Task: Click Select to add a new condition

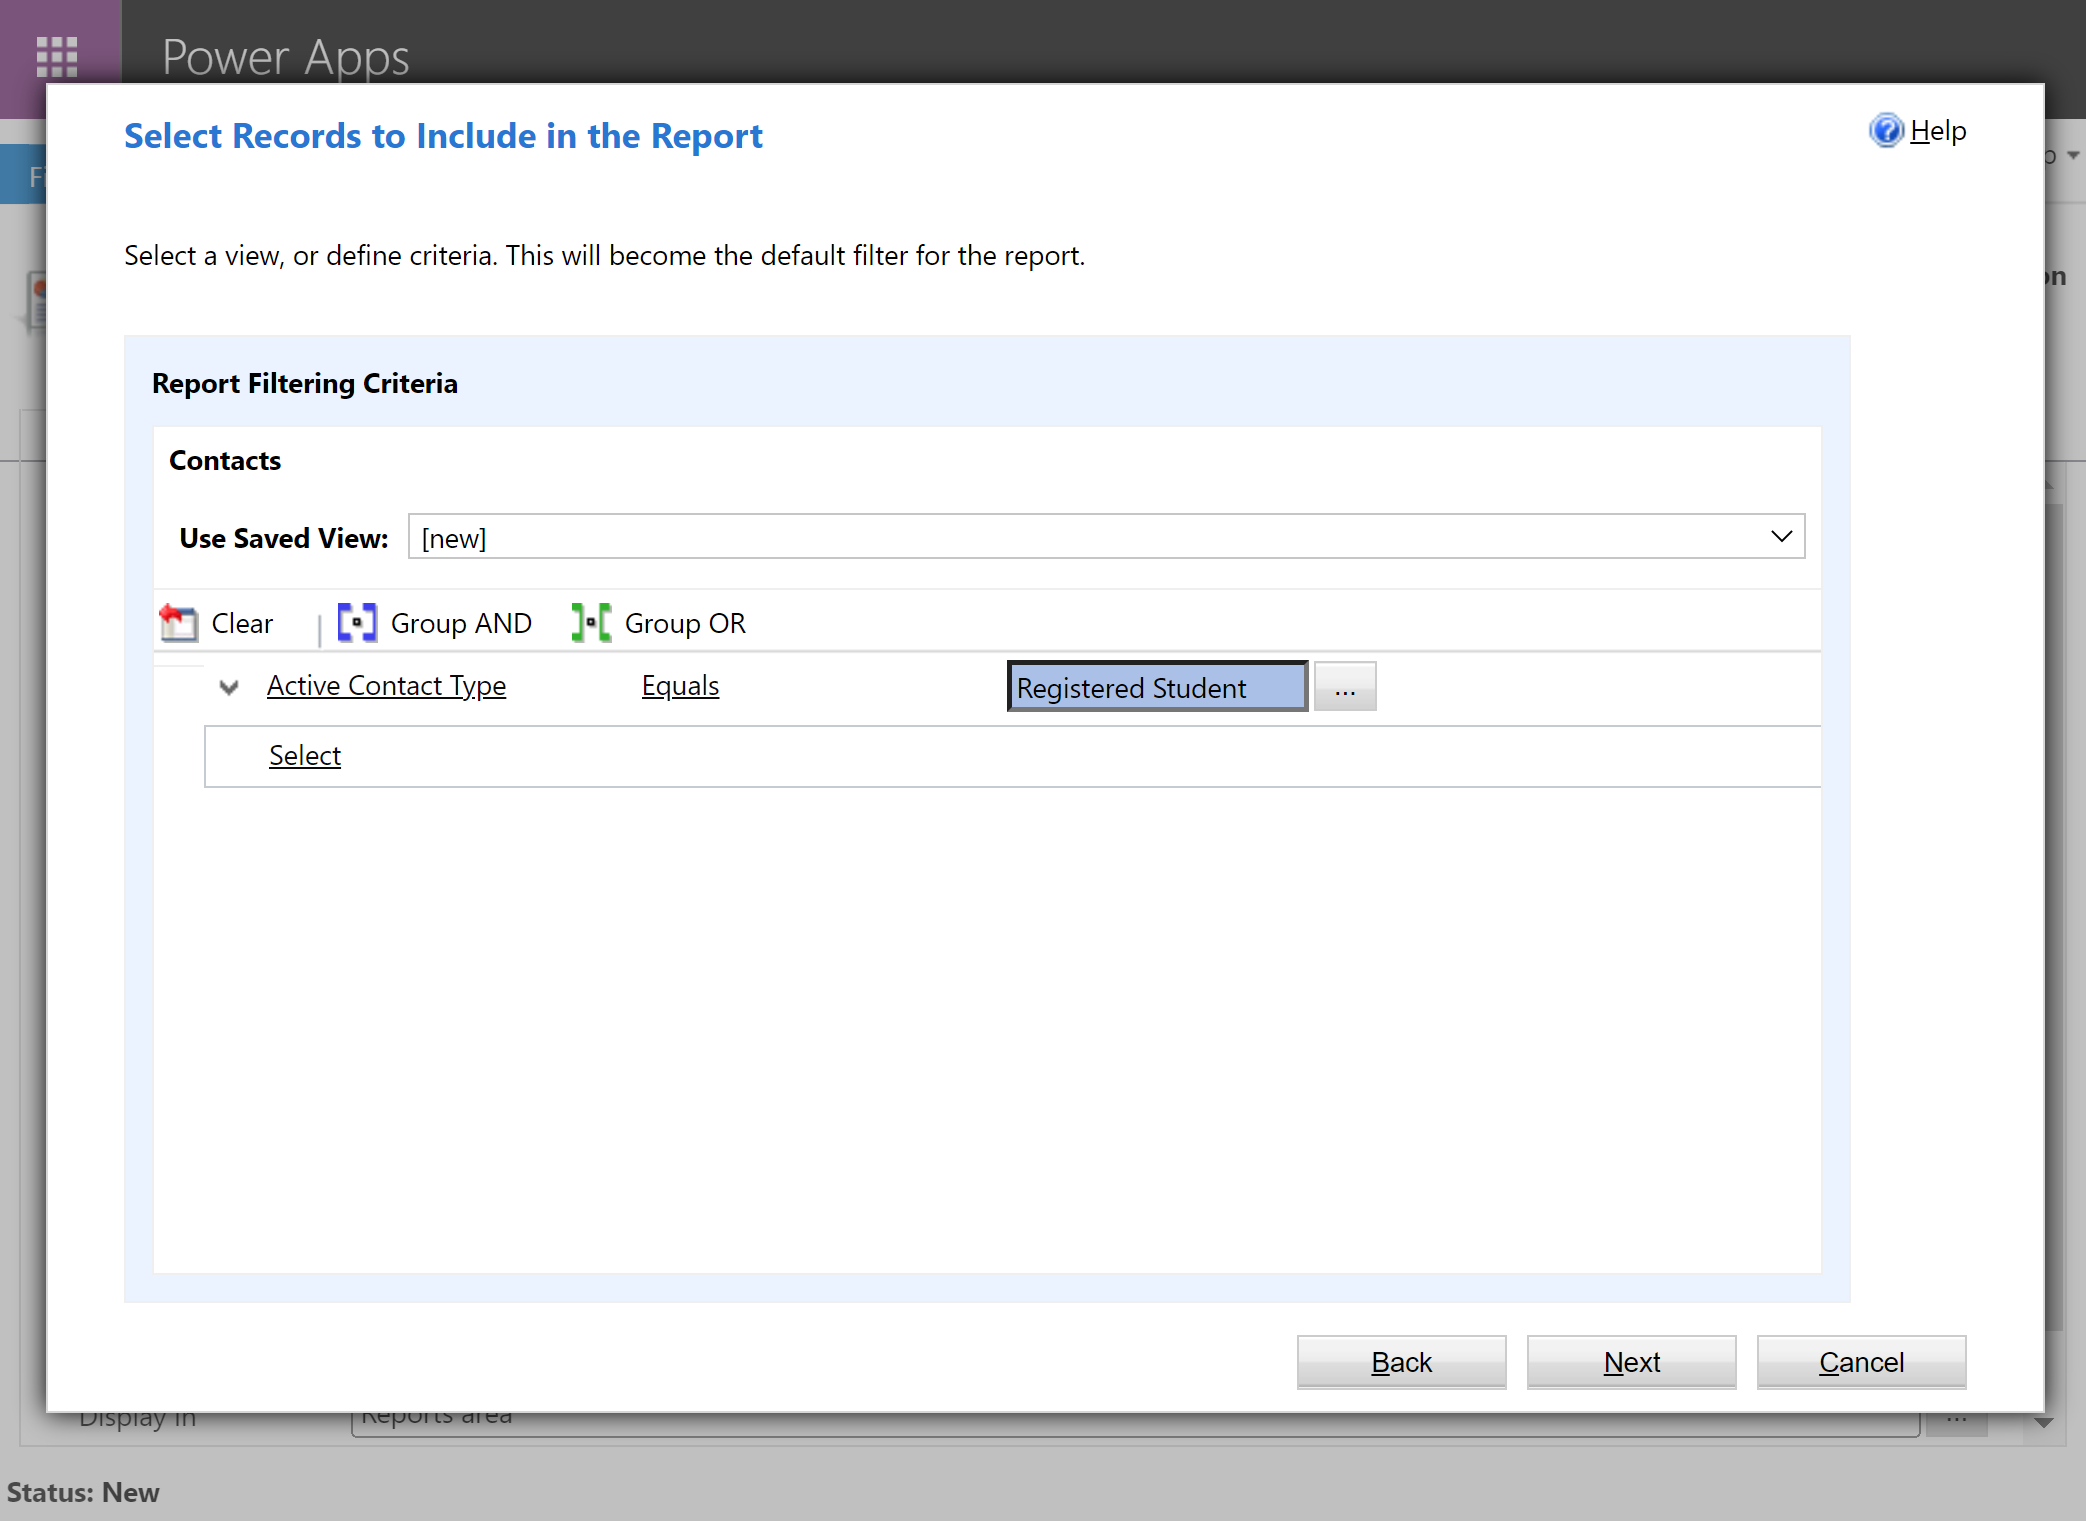Action: [305, 756]
